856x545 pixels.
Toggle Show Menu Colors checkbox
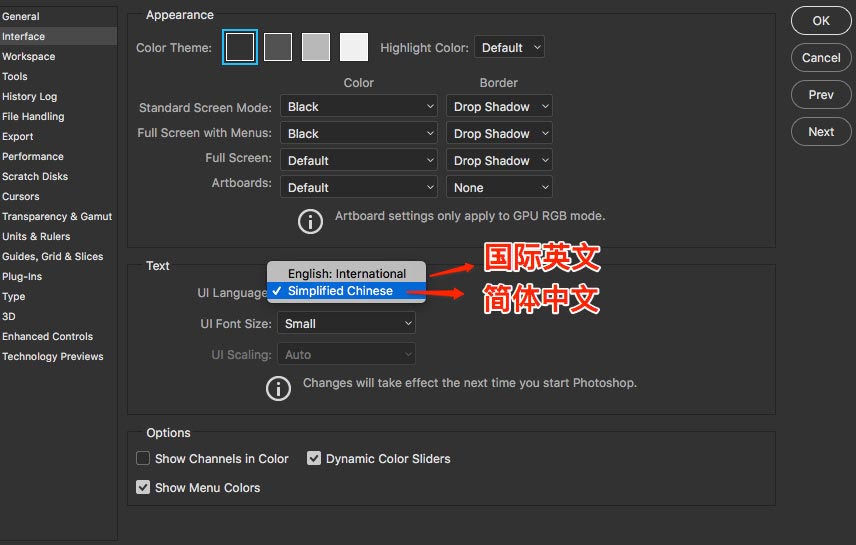coord(143,488)
